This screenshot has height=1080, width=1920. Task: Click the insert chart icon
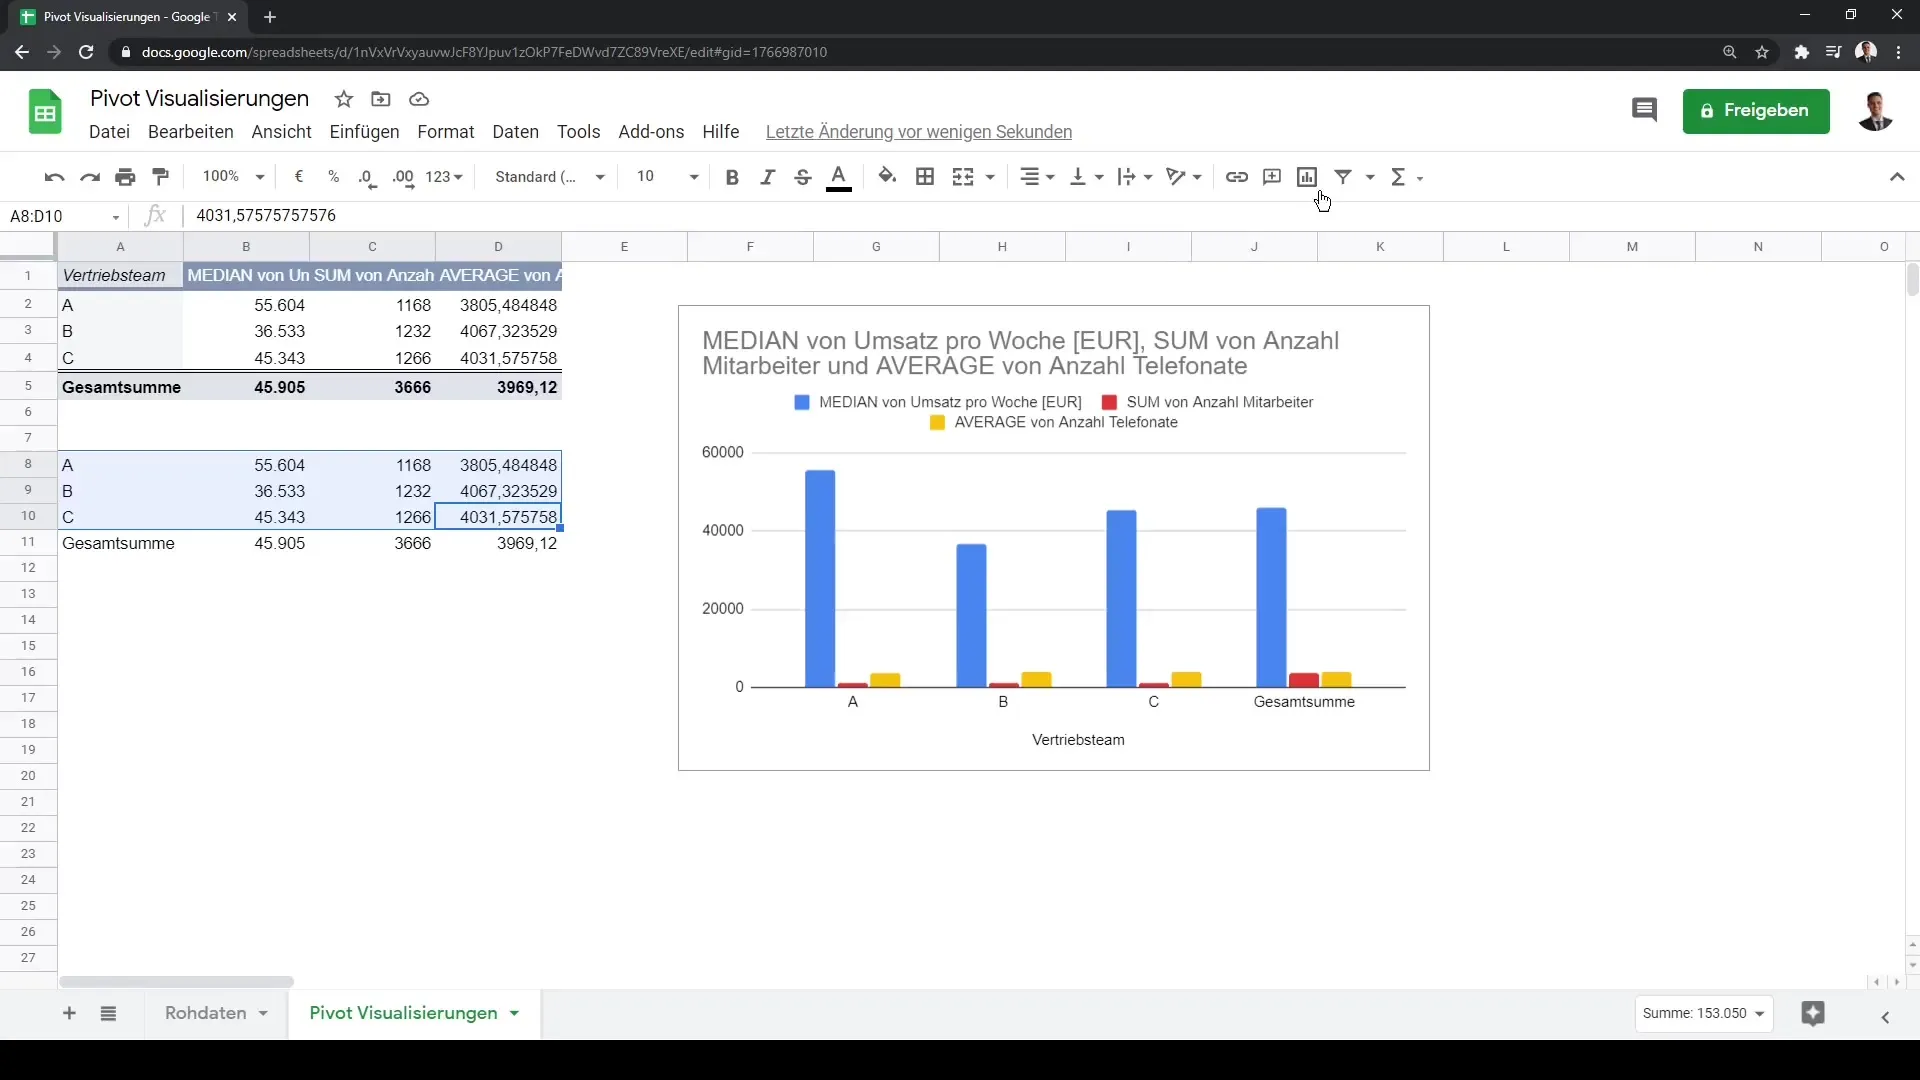click(x=1307, y=175)
